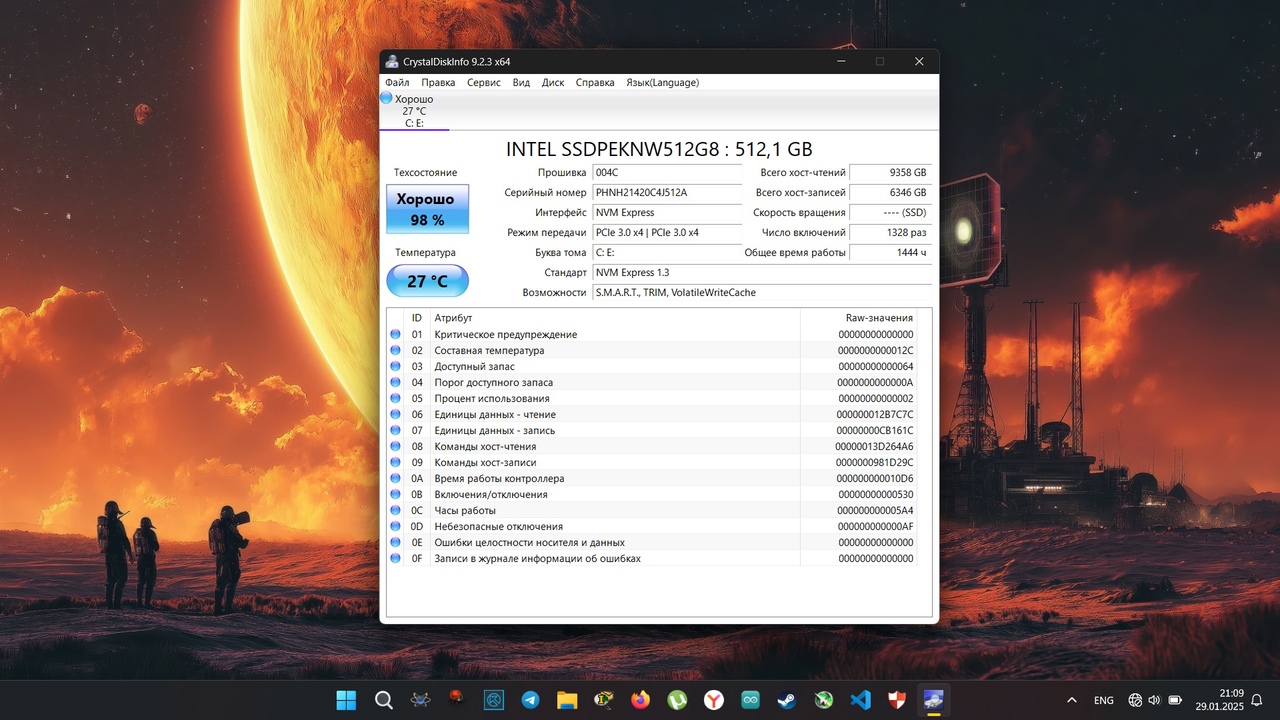
Task: Select the Составная температура attribute name
Action: (x=489, y=350)
